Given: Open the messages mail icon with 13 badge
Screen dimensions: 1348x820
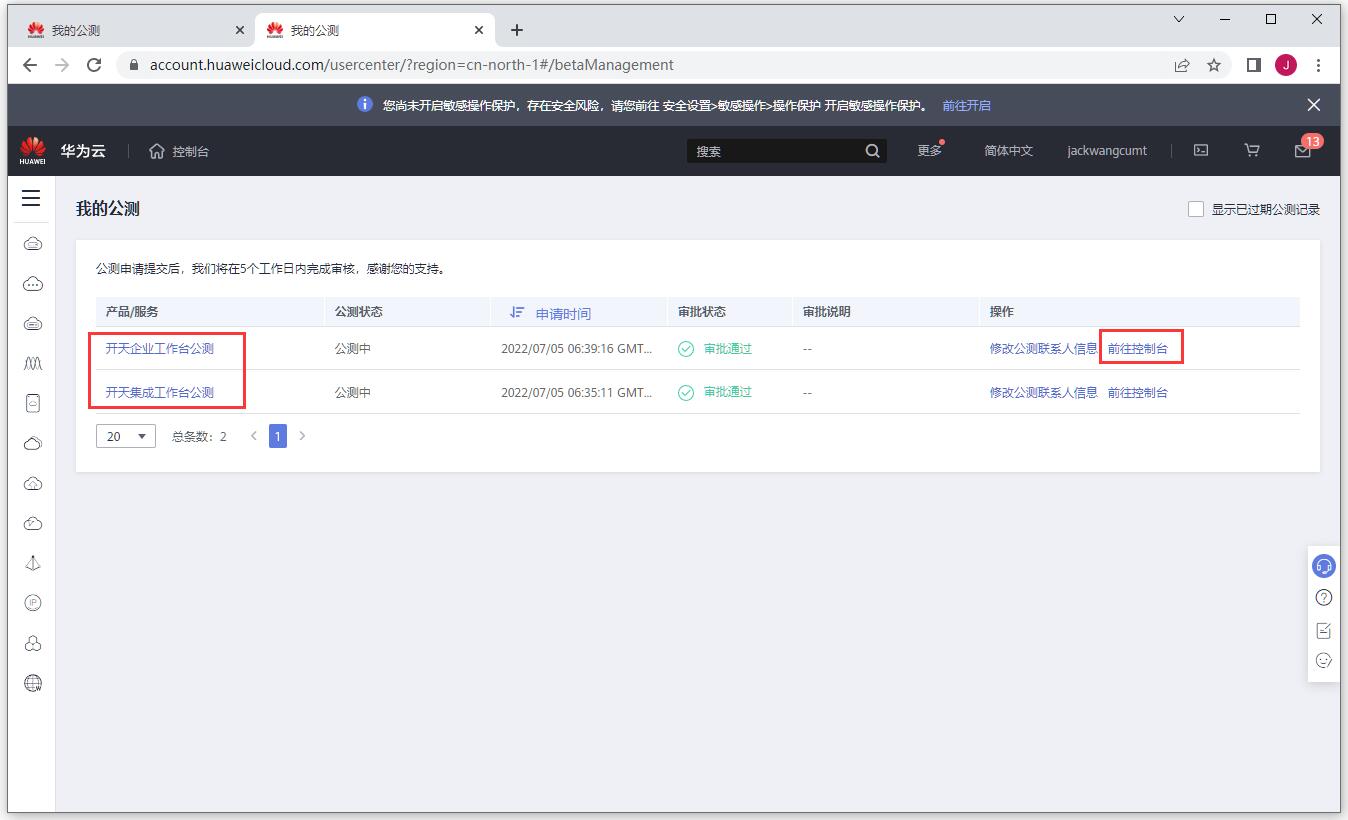Looking at the screenshot, I should pyautogui.click(x=1303, y=150).
